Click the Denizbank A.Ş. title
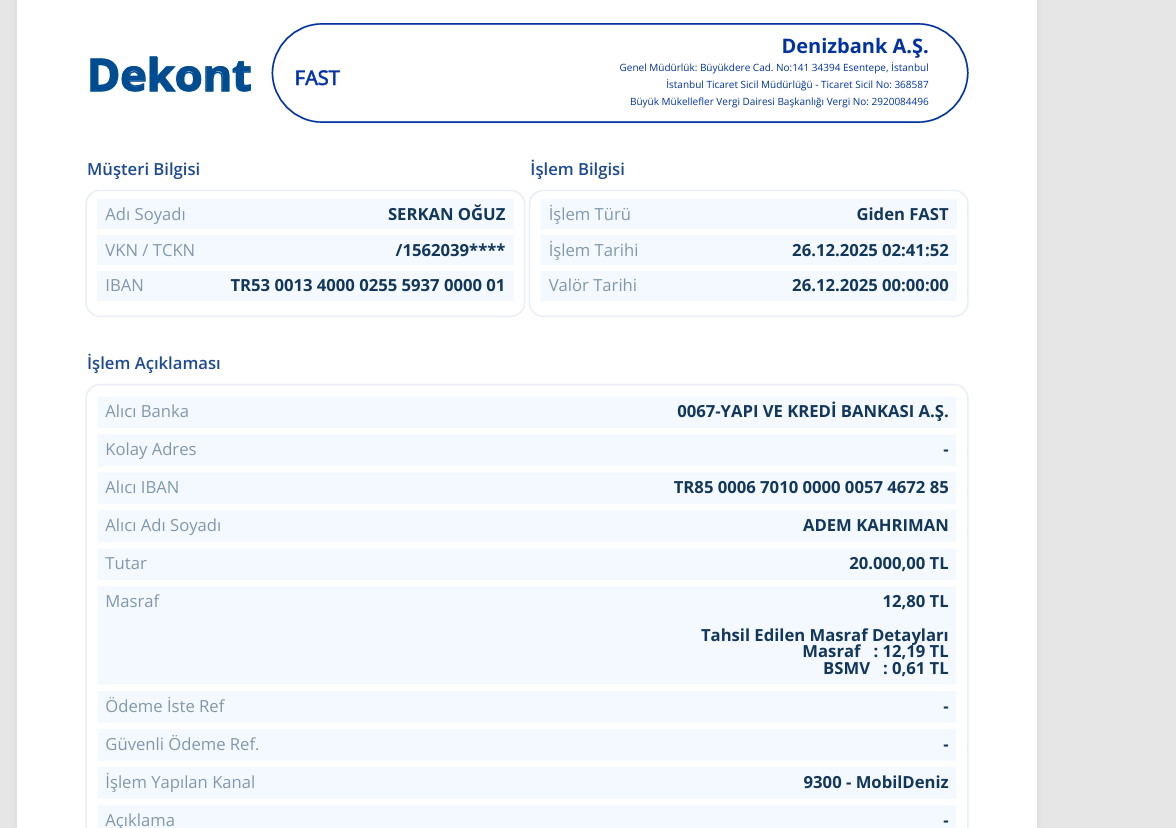Screen dimensions: 1176x828 [854, 46]
